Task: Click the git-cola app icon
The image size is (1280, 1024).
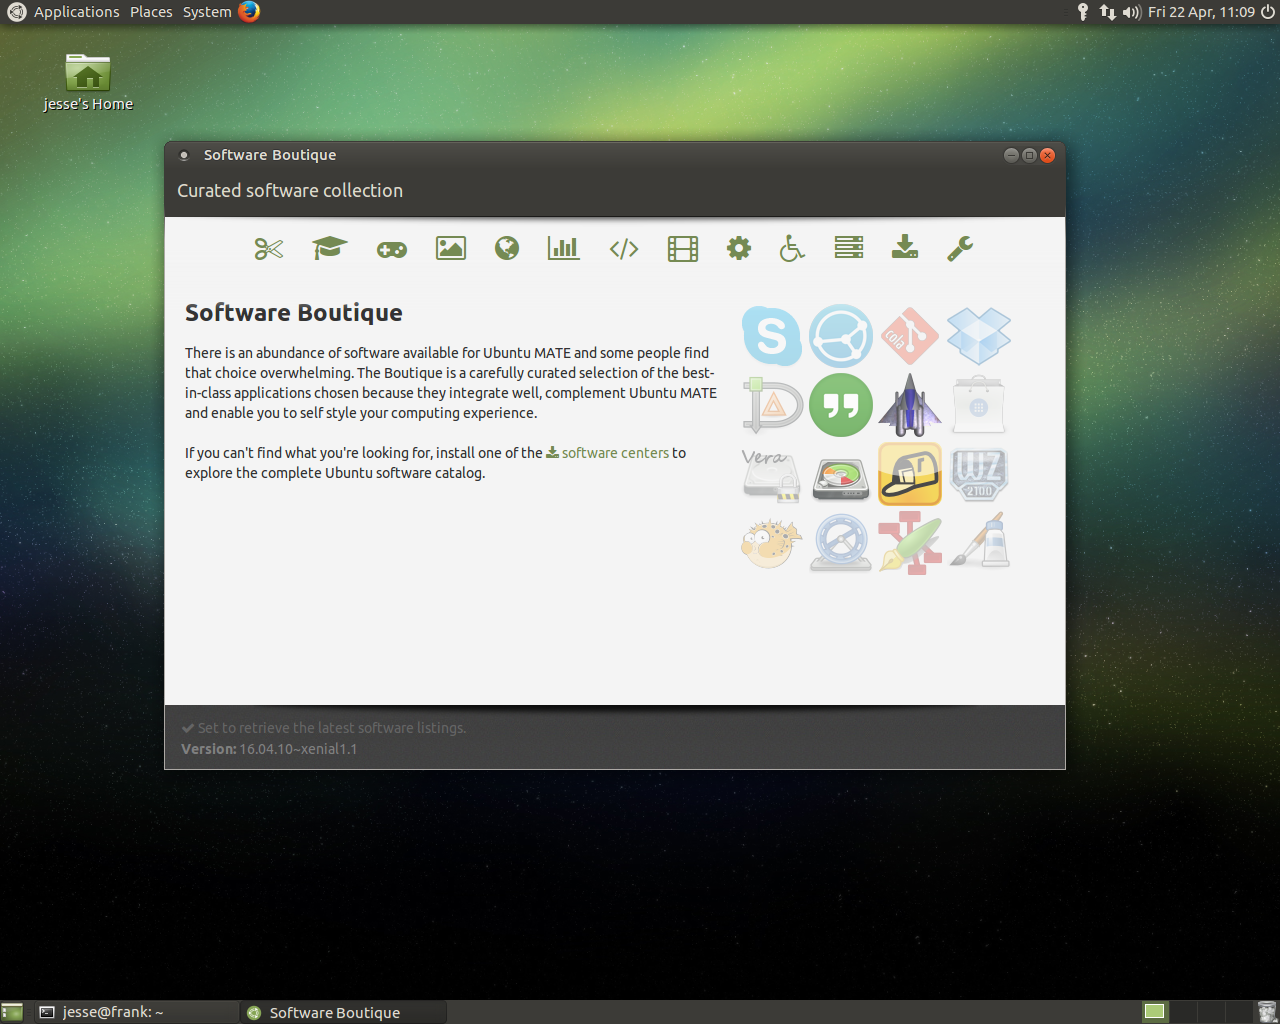Action: point(910,336)
